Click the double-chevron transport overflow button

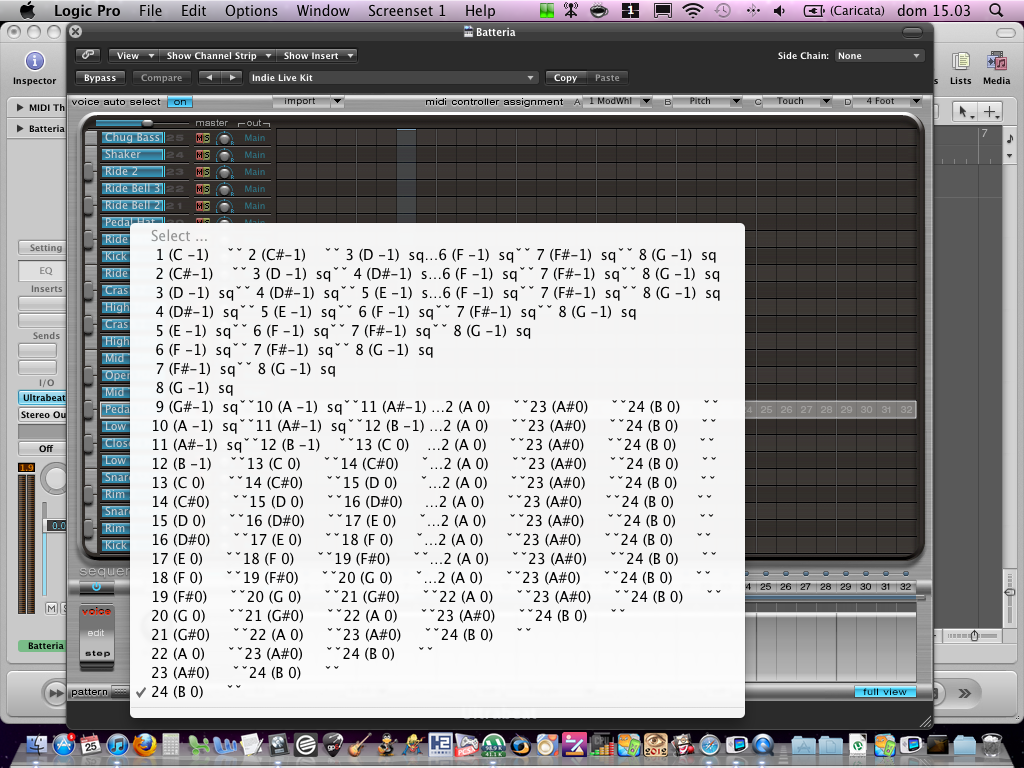pyautogui.click(x=965, y=693)
